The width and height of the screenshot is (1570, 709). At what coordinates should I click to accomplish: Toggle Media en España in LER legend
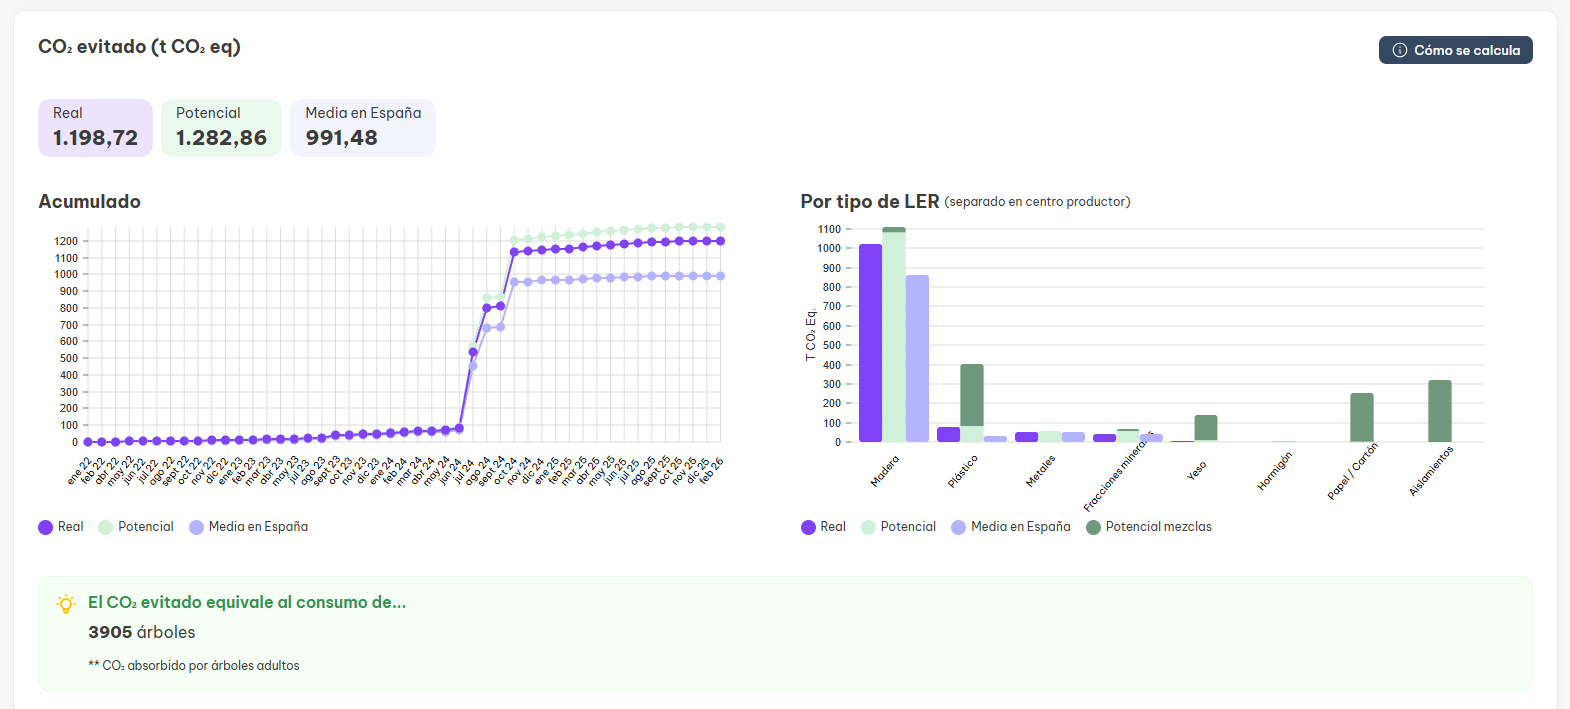(1010, 527)
